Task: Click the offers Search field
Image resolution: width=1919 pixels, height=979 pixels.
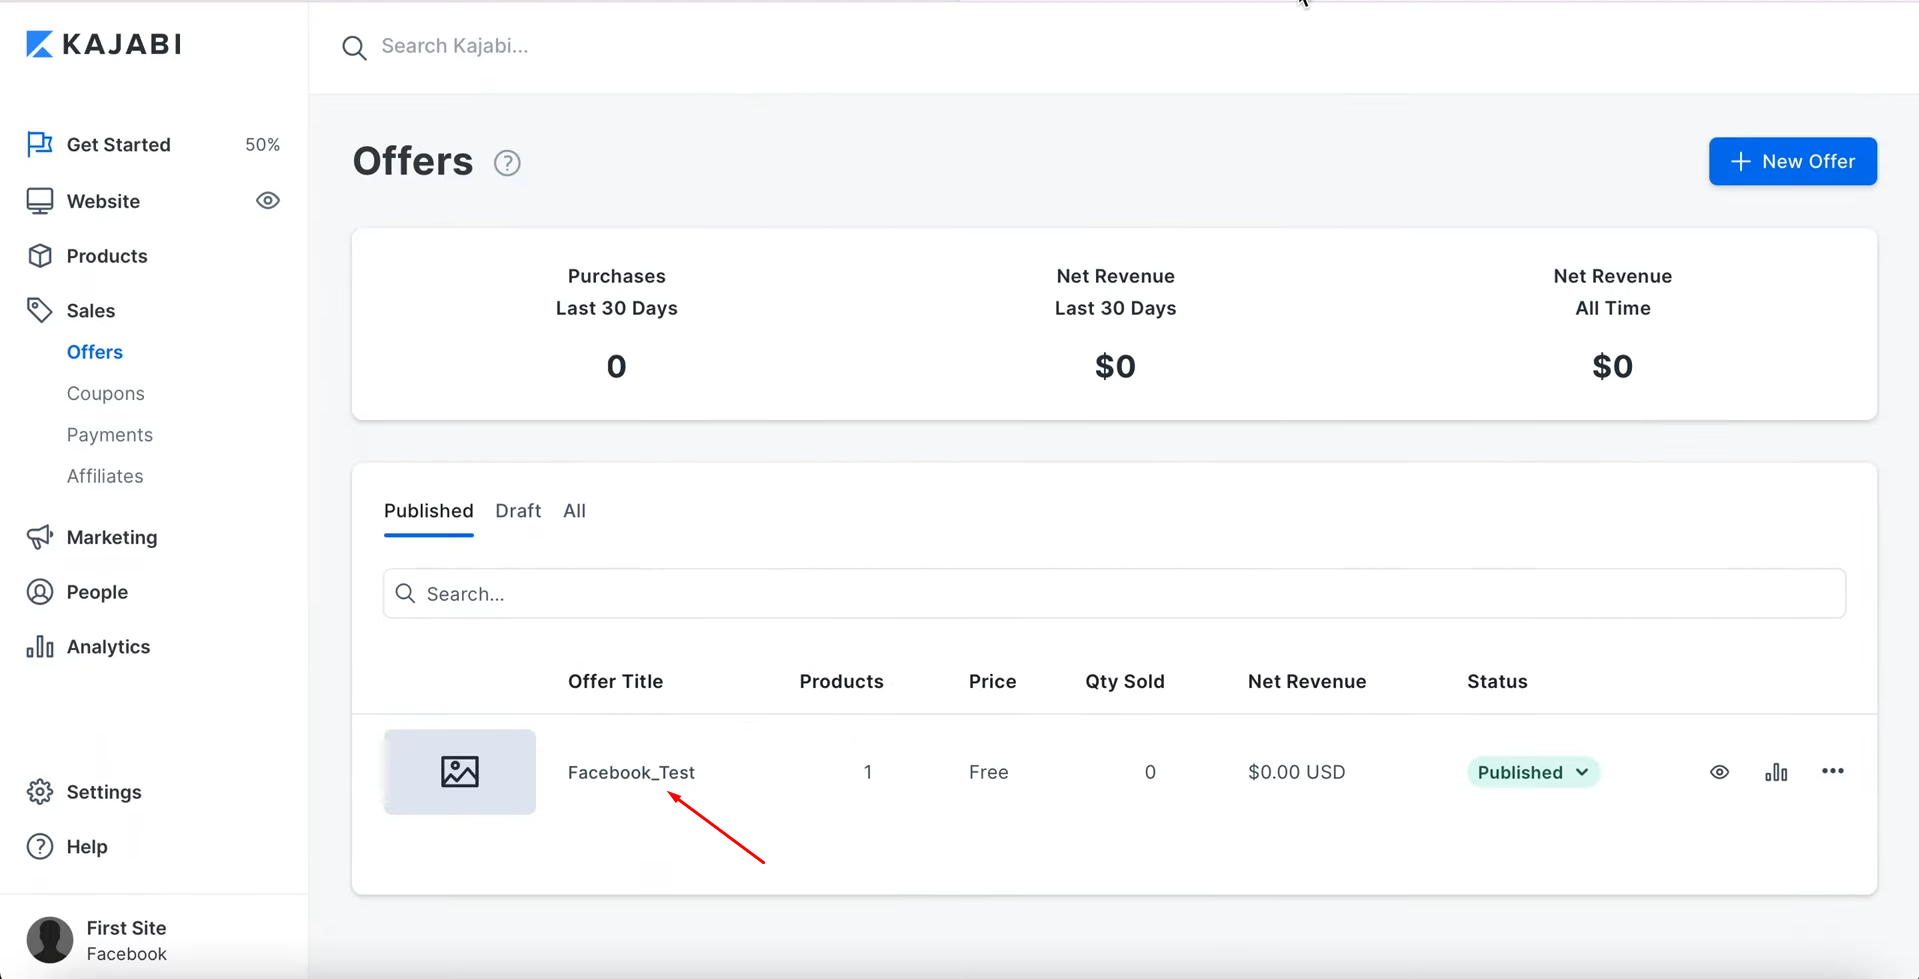Action: pyautogui.click(x=1114, y=594)
